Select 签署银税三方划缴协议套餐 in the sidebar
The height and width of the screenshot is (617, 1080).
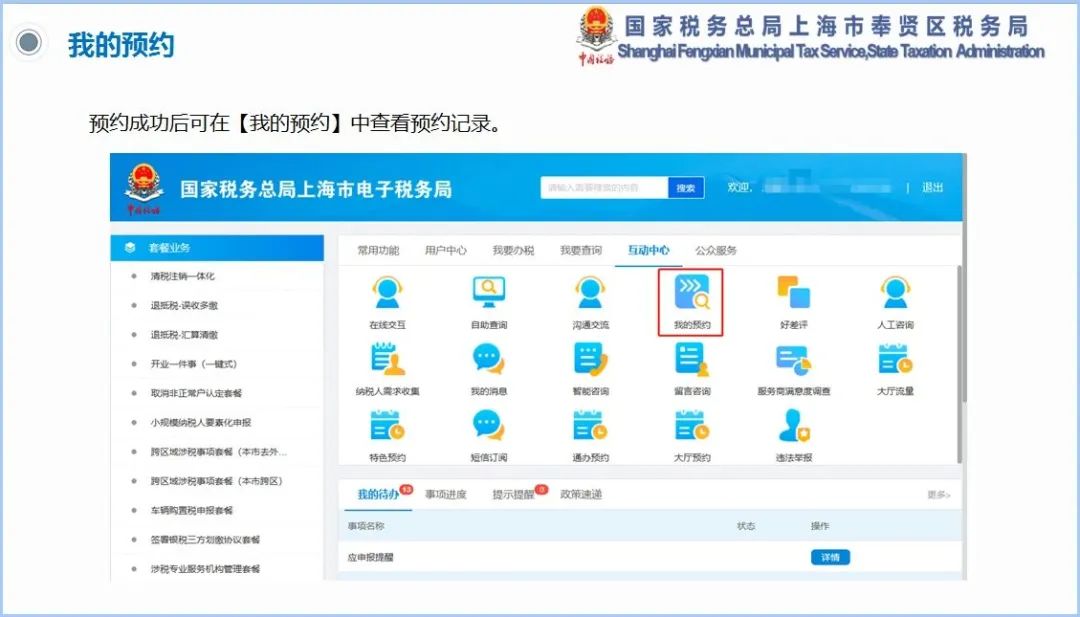205,540
